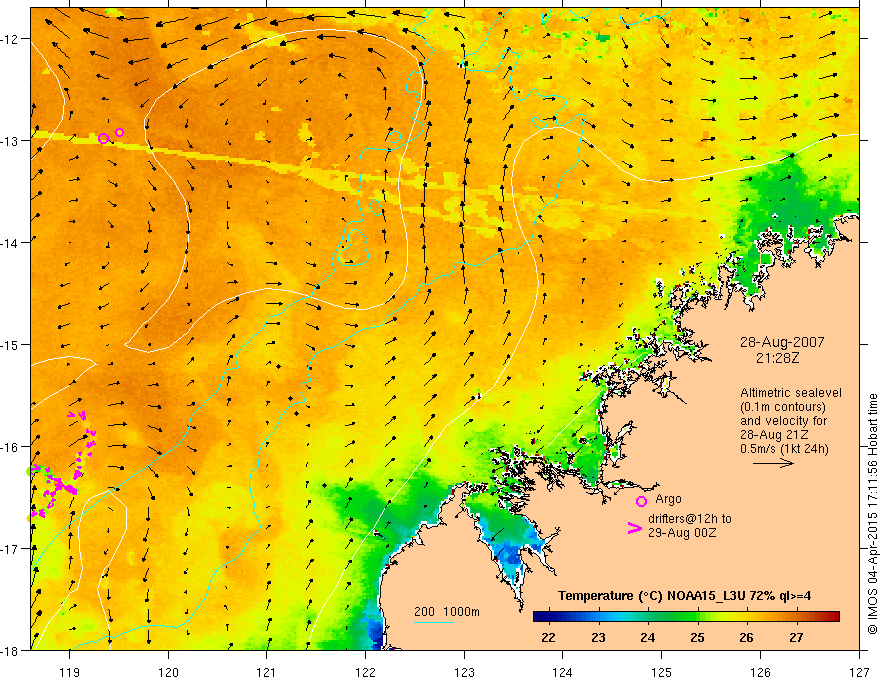Click the '-17' latitude axis label
880x680 pixels.
[x=10, y=548]
